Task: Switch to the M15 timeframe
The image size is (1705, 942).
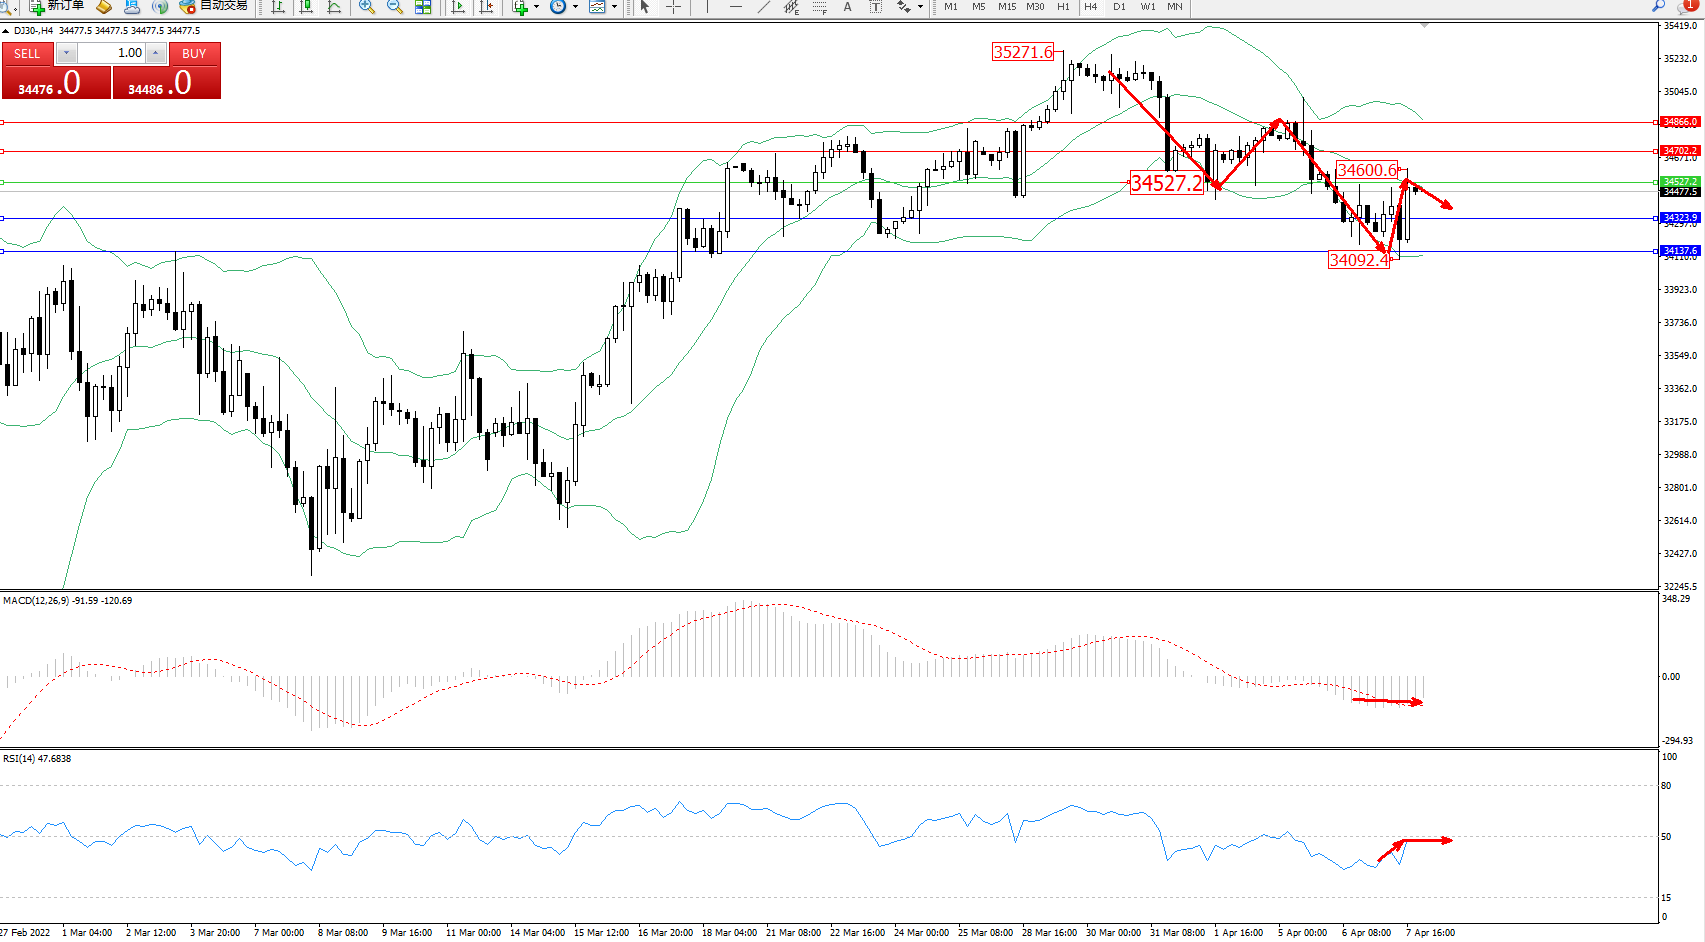Action: click(x=1006, y=7)
